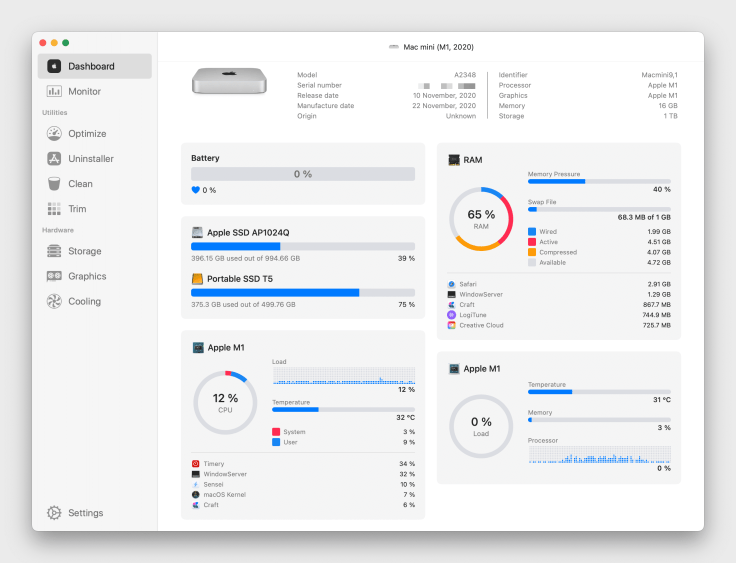The width and height of the screenshot is (736, 563).
Task: Click the GPU card Apple M1 chip icon
Action: point(454,369)
